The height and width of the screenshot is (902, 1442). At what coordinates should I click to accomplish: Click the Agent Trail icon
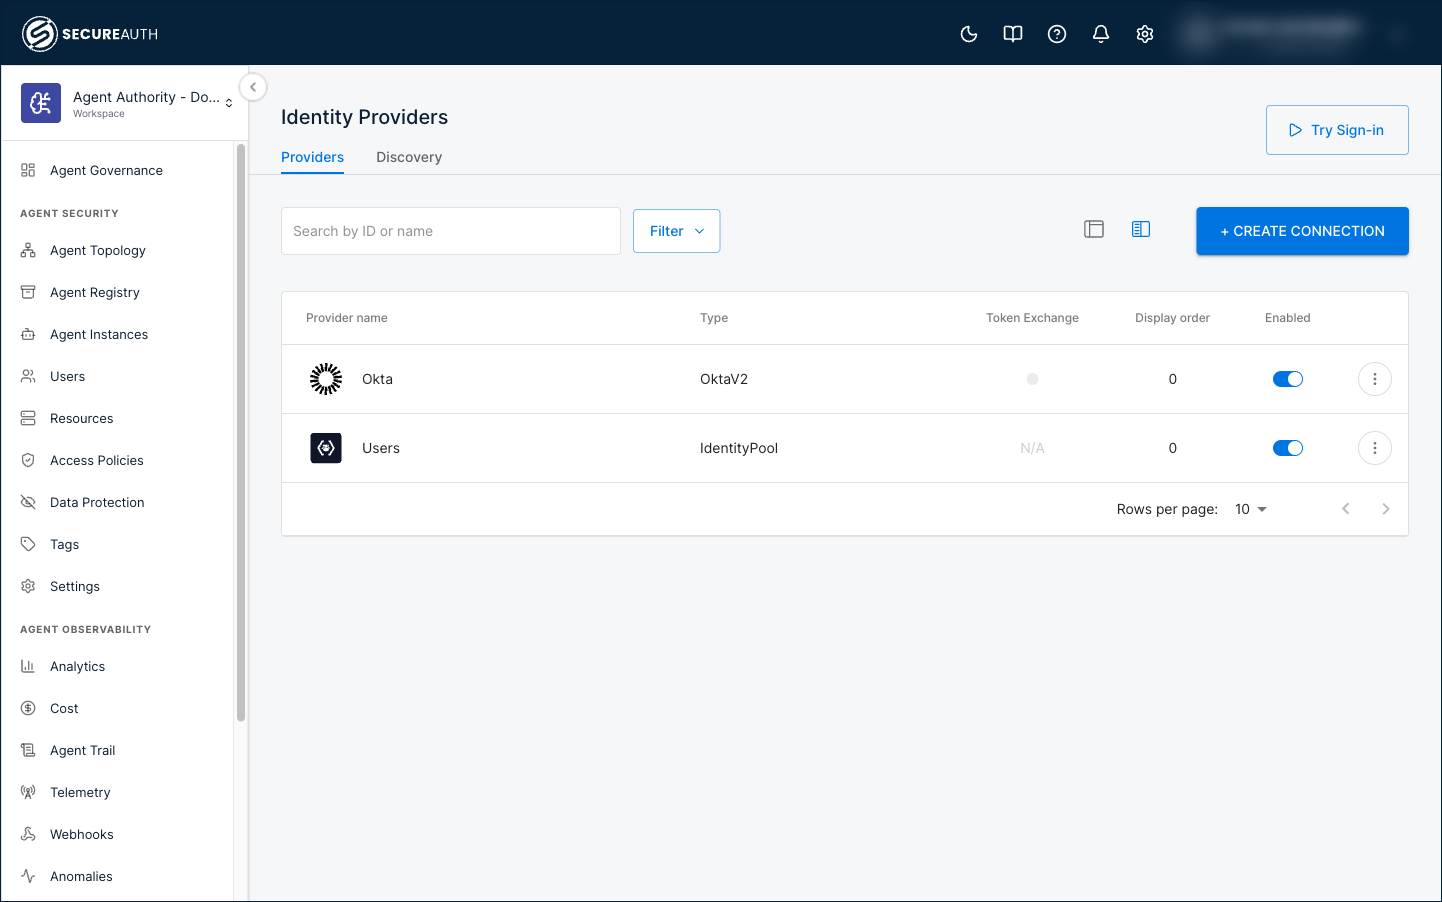pyautogui.click(x=28, y=750)
